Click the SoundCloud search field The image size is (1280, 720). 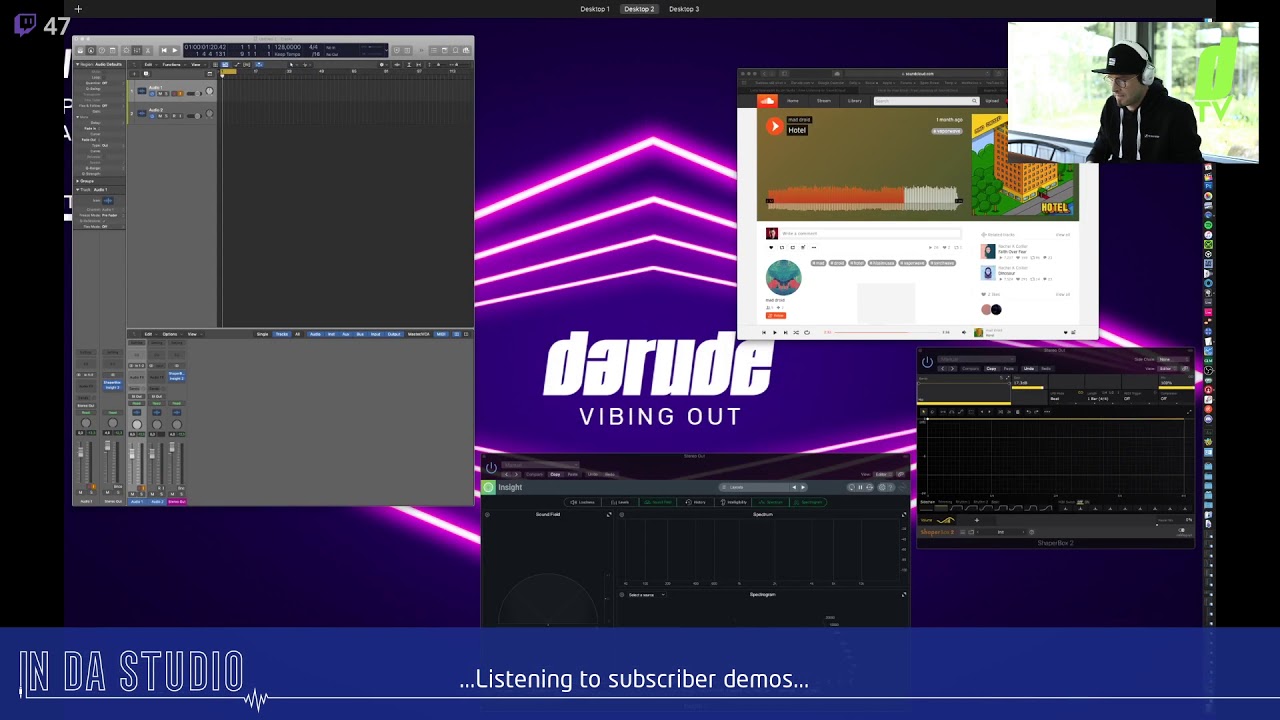926,101
